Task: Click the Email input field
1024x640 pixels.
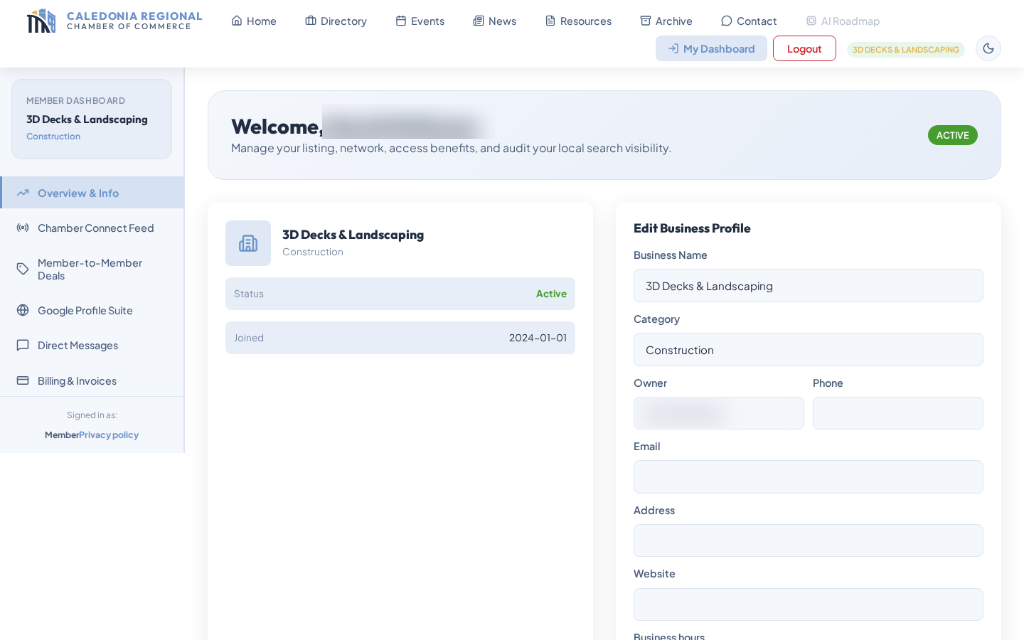Action: [x=808, y=477]
